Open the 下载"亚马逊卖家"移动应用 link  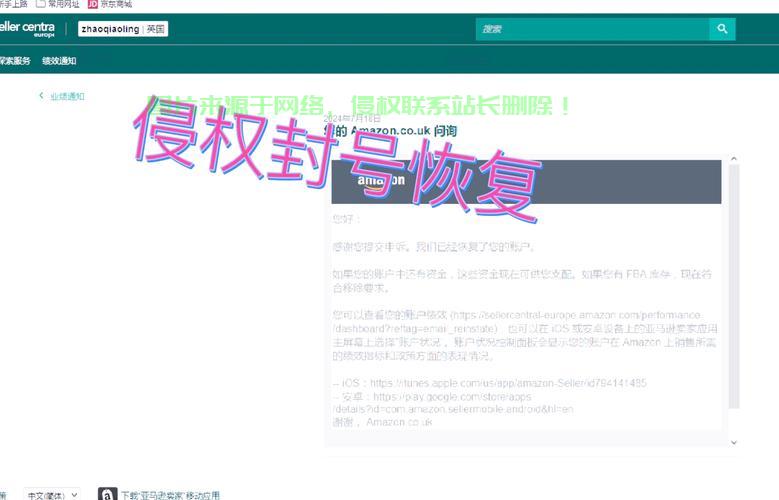[x=170, y=496]
